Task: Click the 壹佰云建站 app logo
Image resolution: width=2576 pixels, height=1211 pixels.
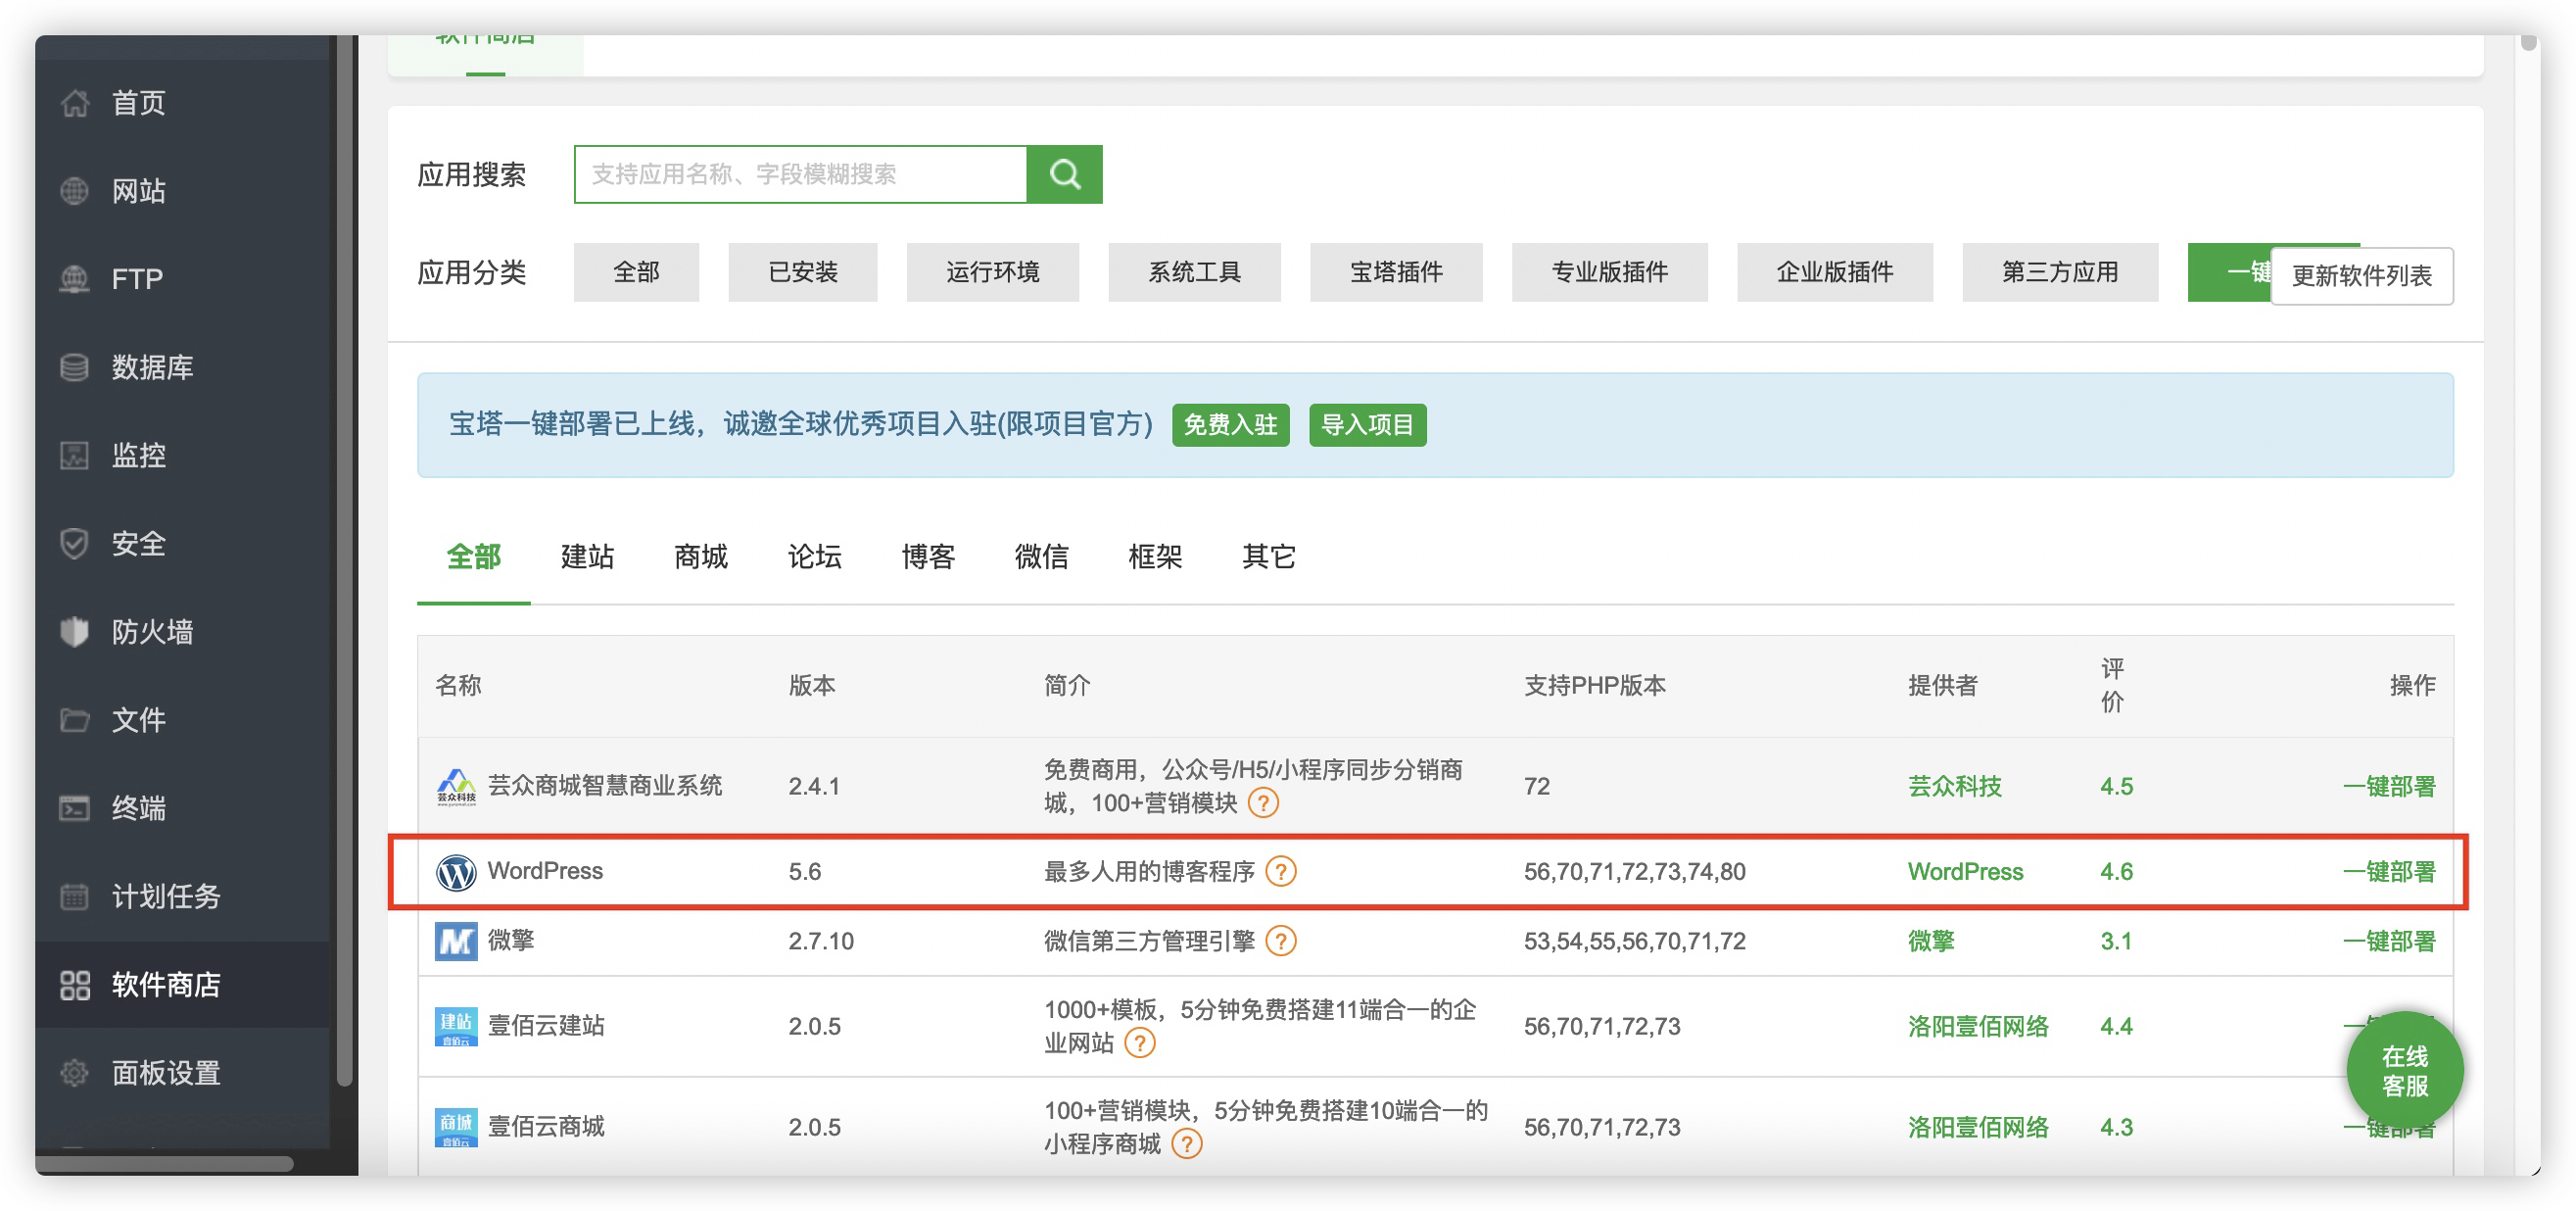Action: (x=456, y=1026)
